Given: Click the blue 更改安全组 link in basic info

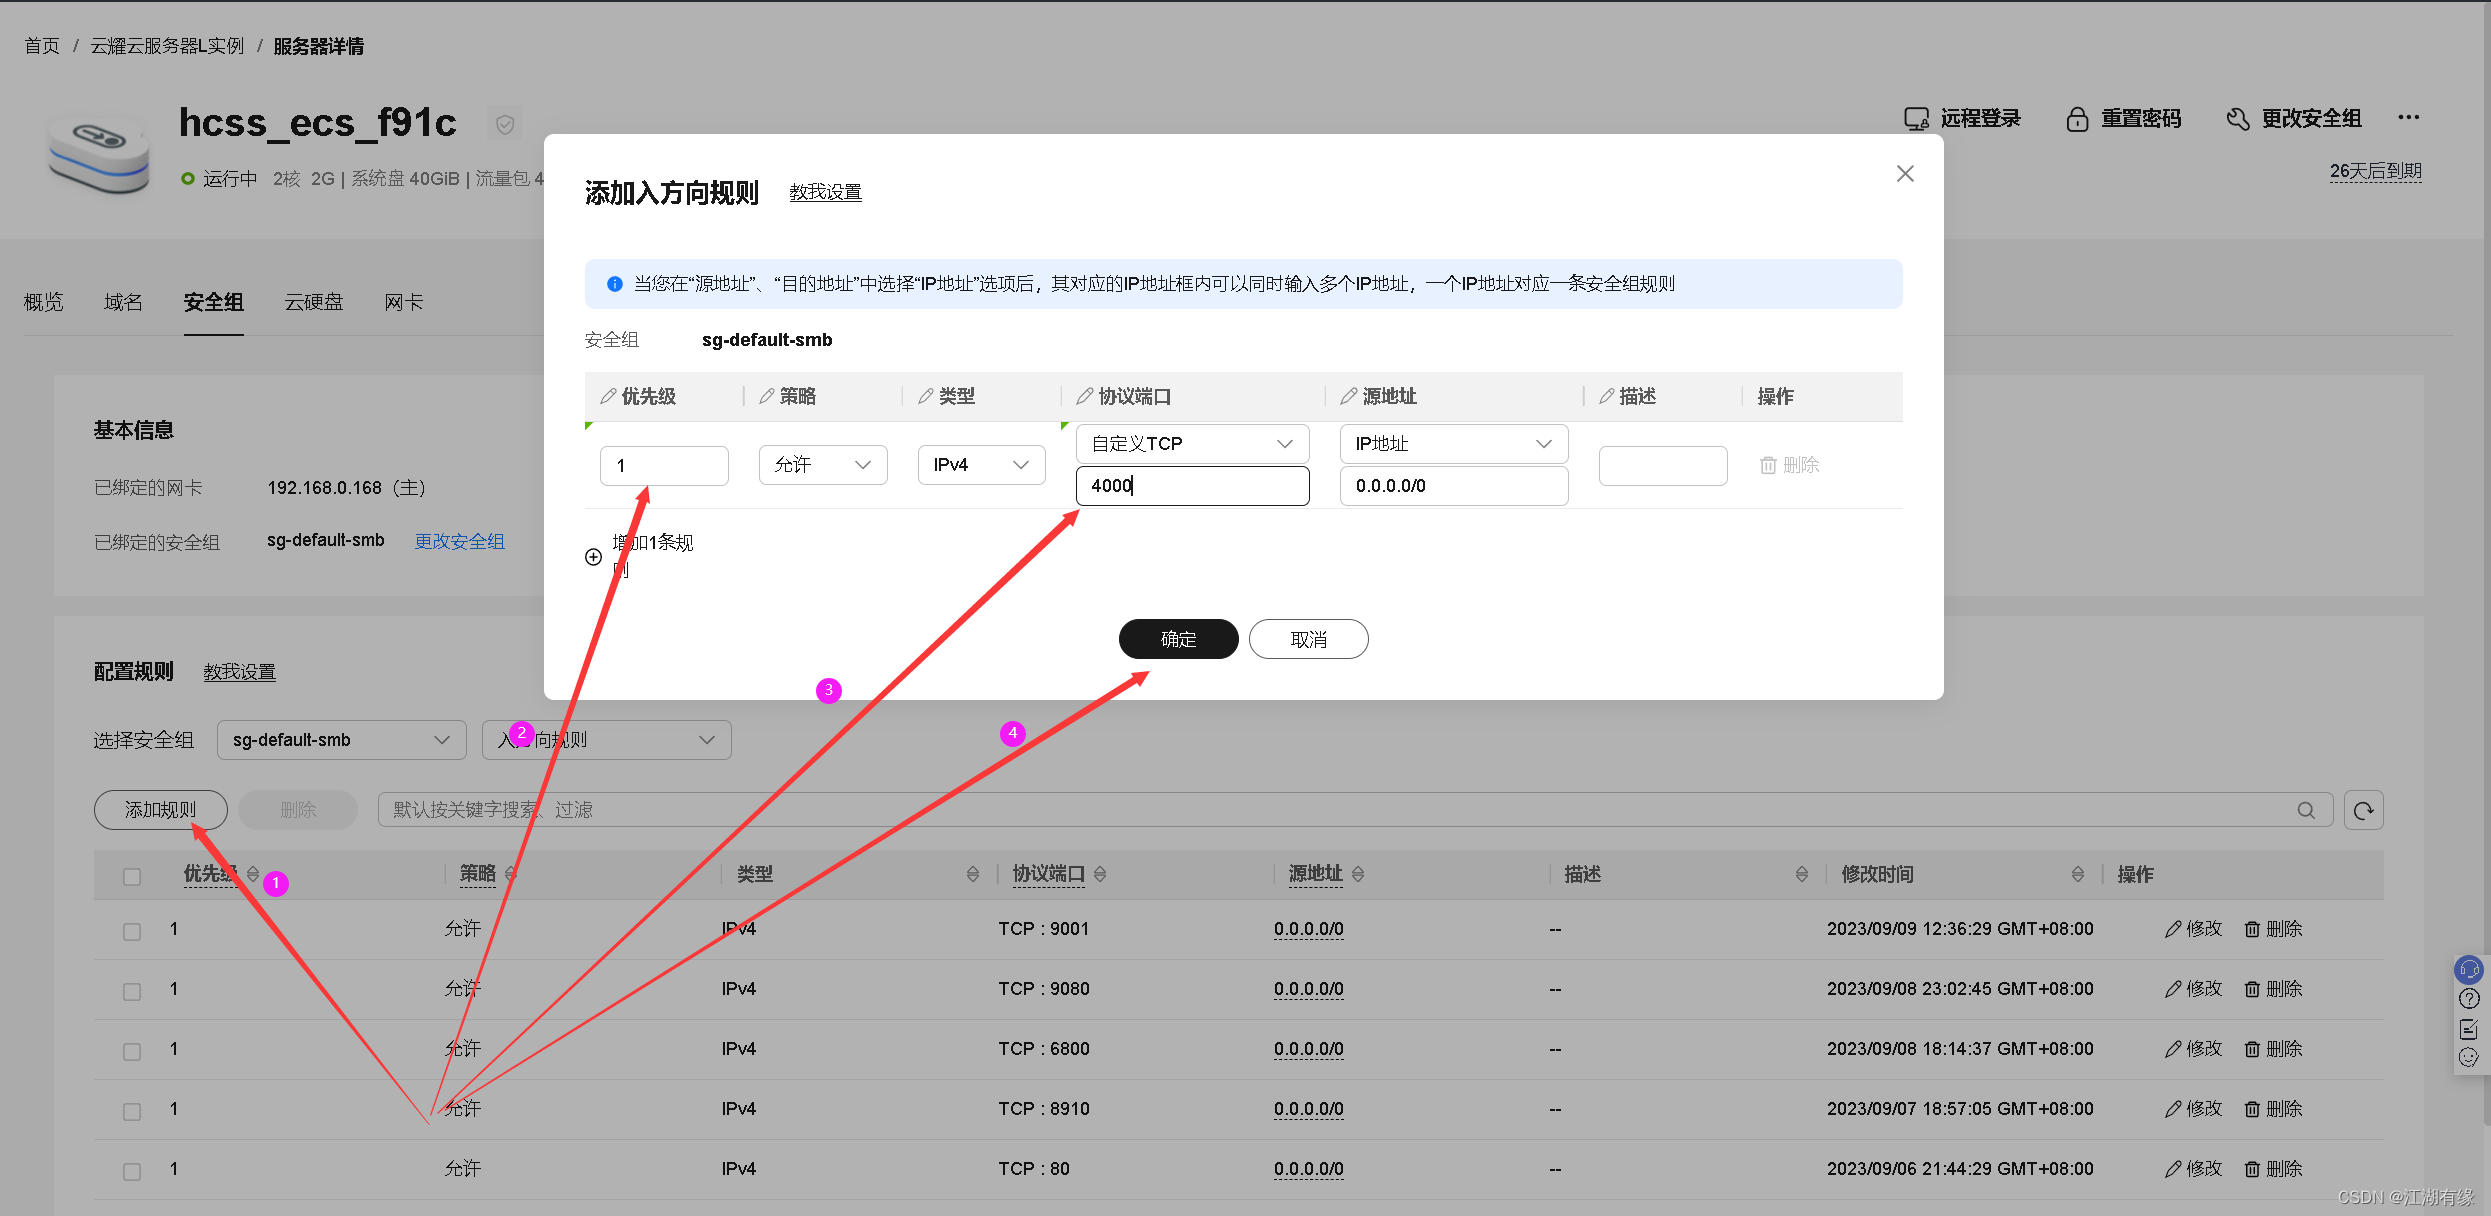Looking at the screenshot, I should [460, 541].
